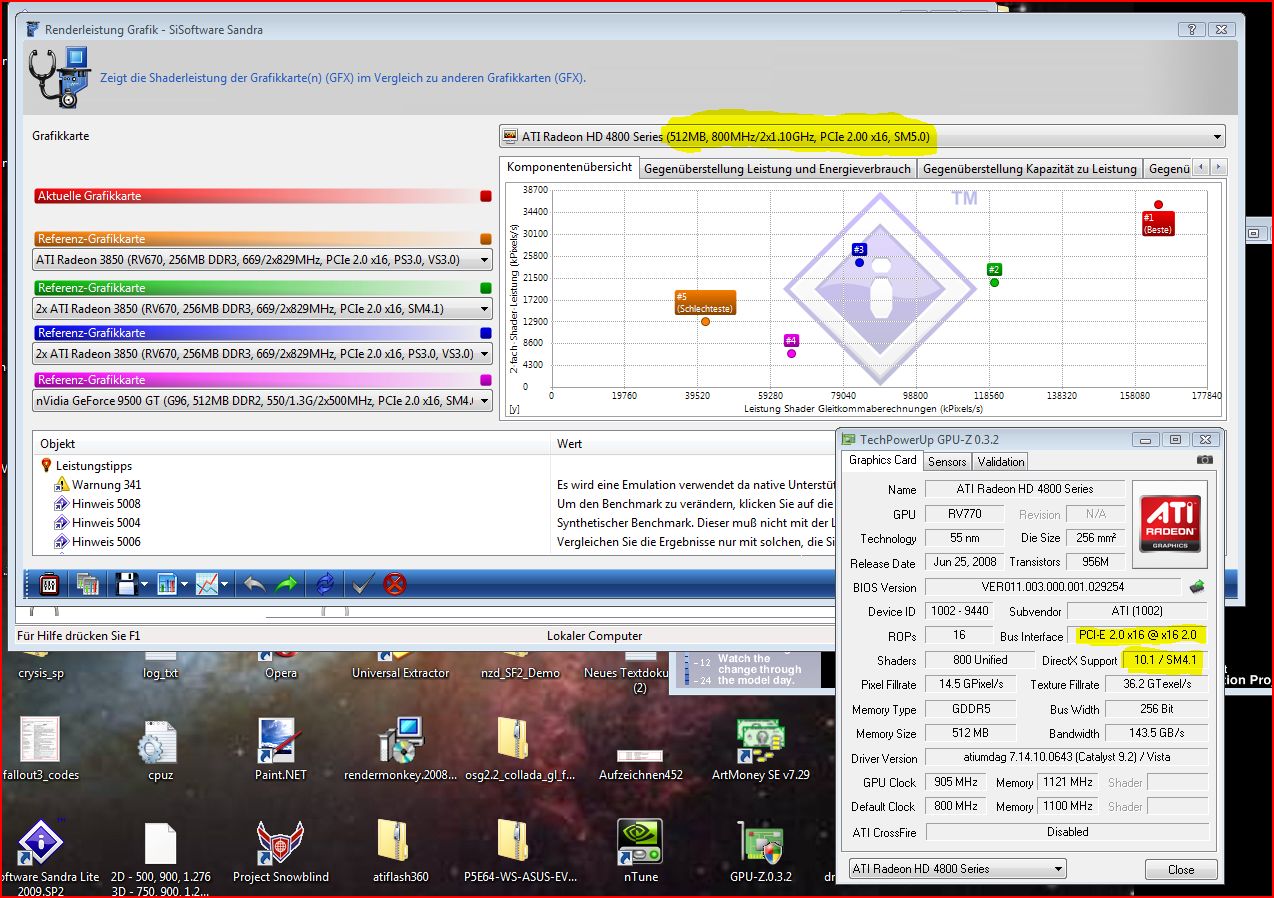The height and width of the screenshot is (898, 1274).
Task: Select the Hinweis 5004 row
Action: [x=106, y=523]
